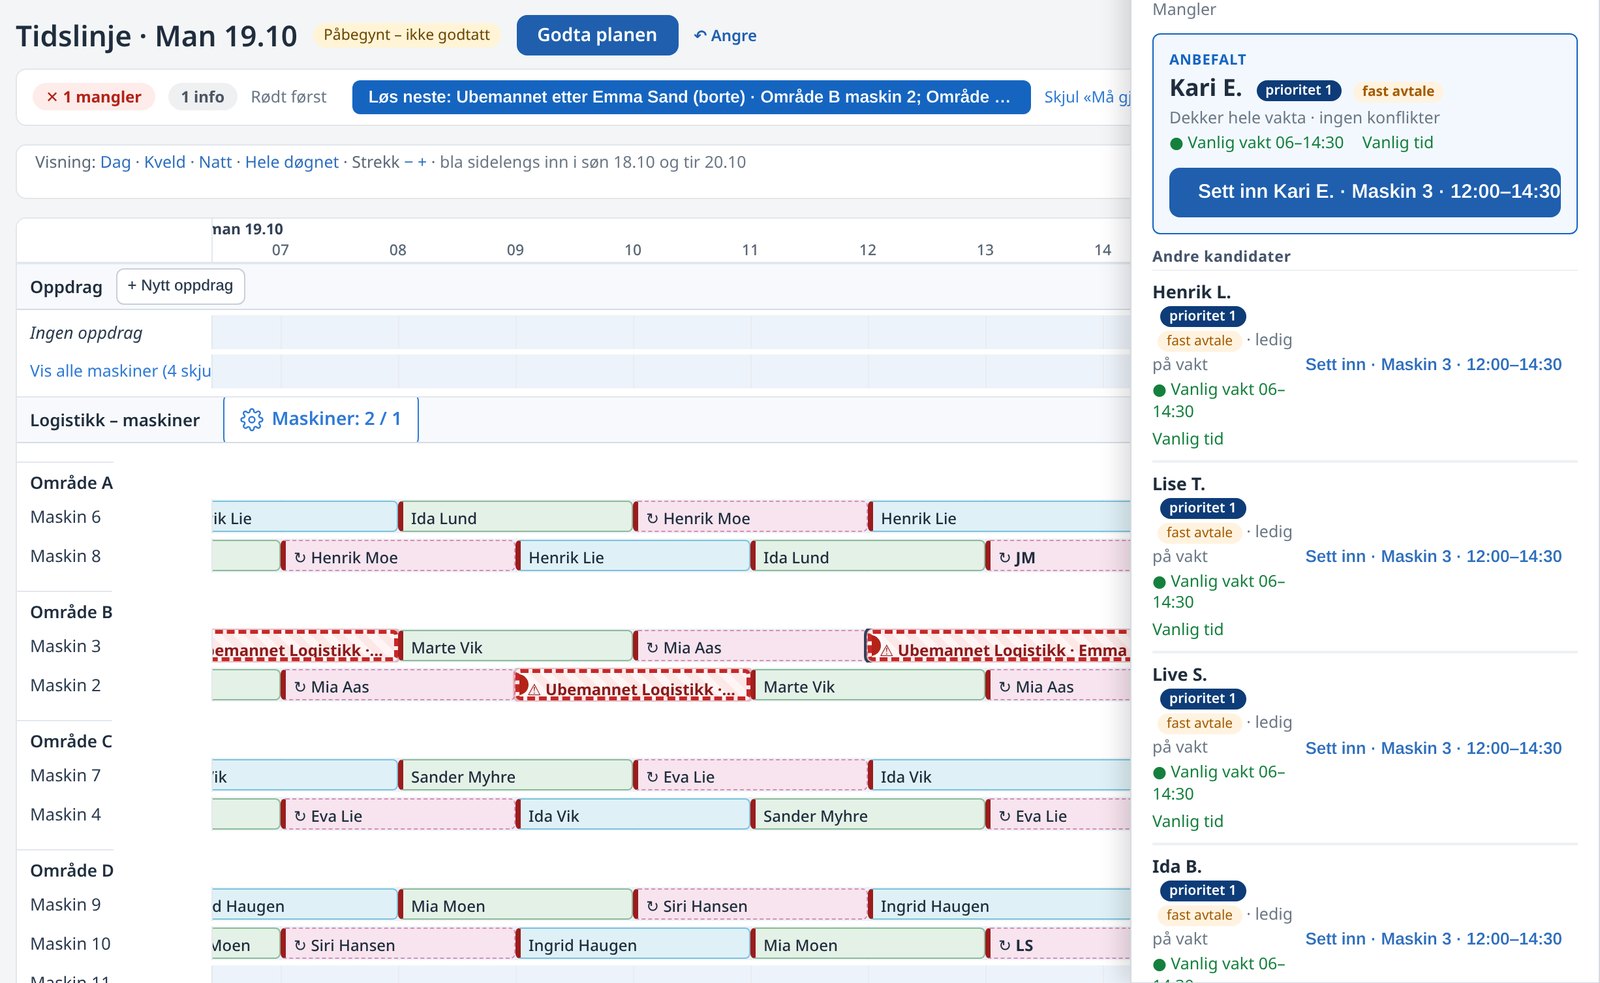This screenshot has height=983, width=1600.
Task: Click Kari E. prioritet 1 badge
Action: pyautogui.click(x=1298, y=90)
